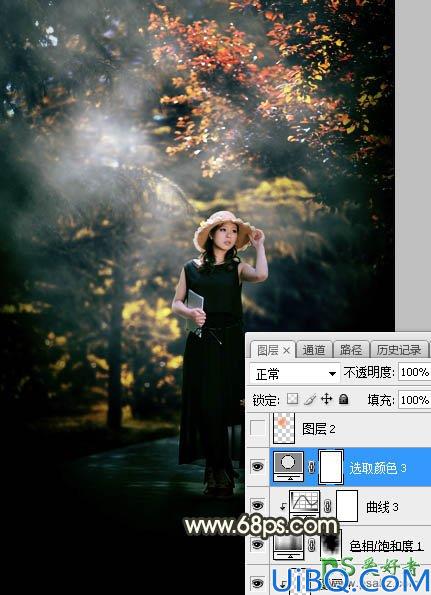Select the 曲线 3 layer mask thumbnail
This screenshot has height=595, width=431.
347,506
